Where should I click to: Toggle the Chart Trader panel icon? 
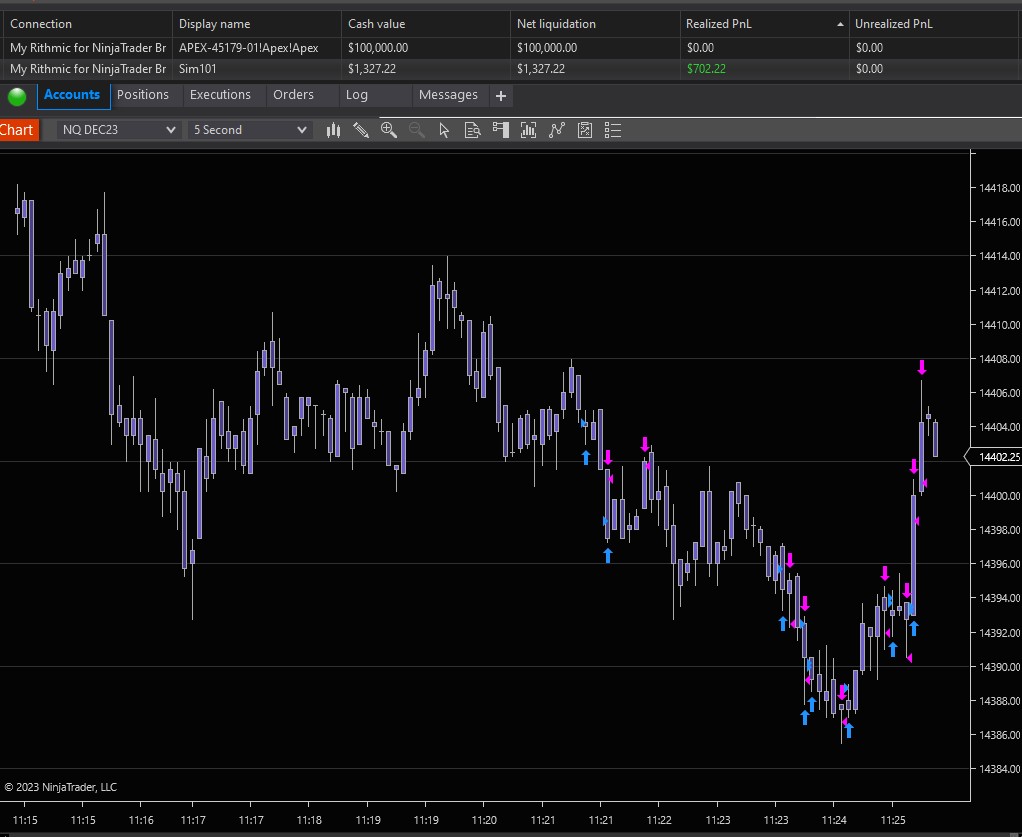pos(501,130)
